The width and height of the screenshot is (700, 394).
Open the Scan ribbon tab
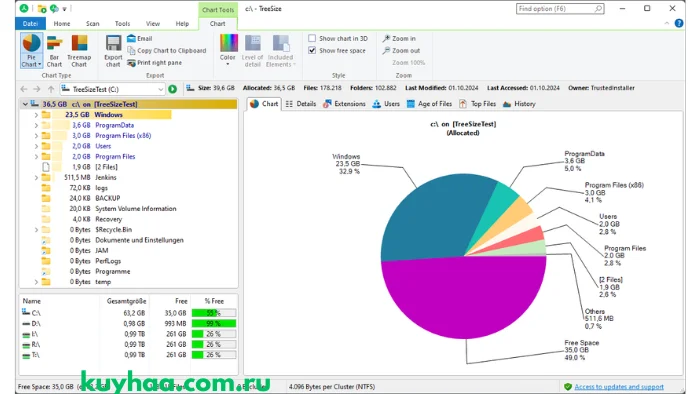92,24
